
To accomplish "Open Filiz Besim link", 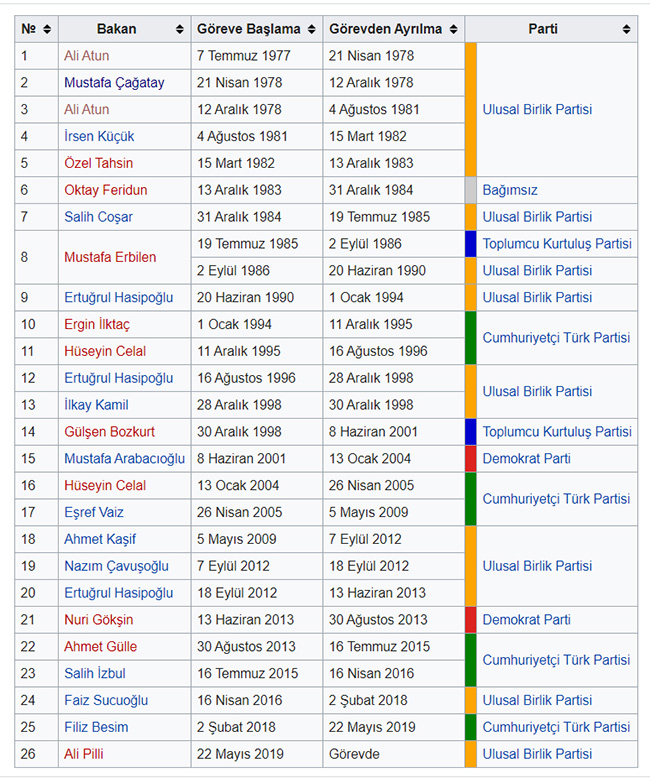I will (96, 727).
